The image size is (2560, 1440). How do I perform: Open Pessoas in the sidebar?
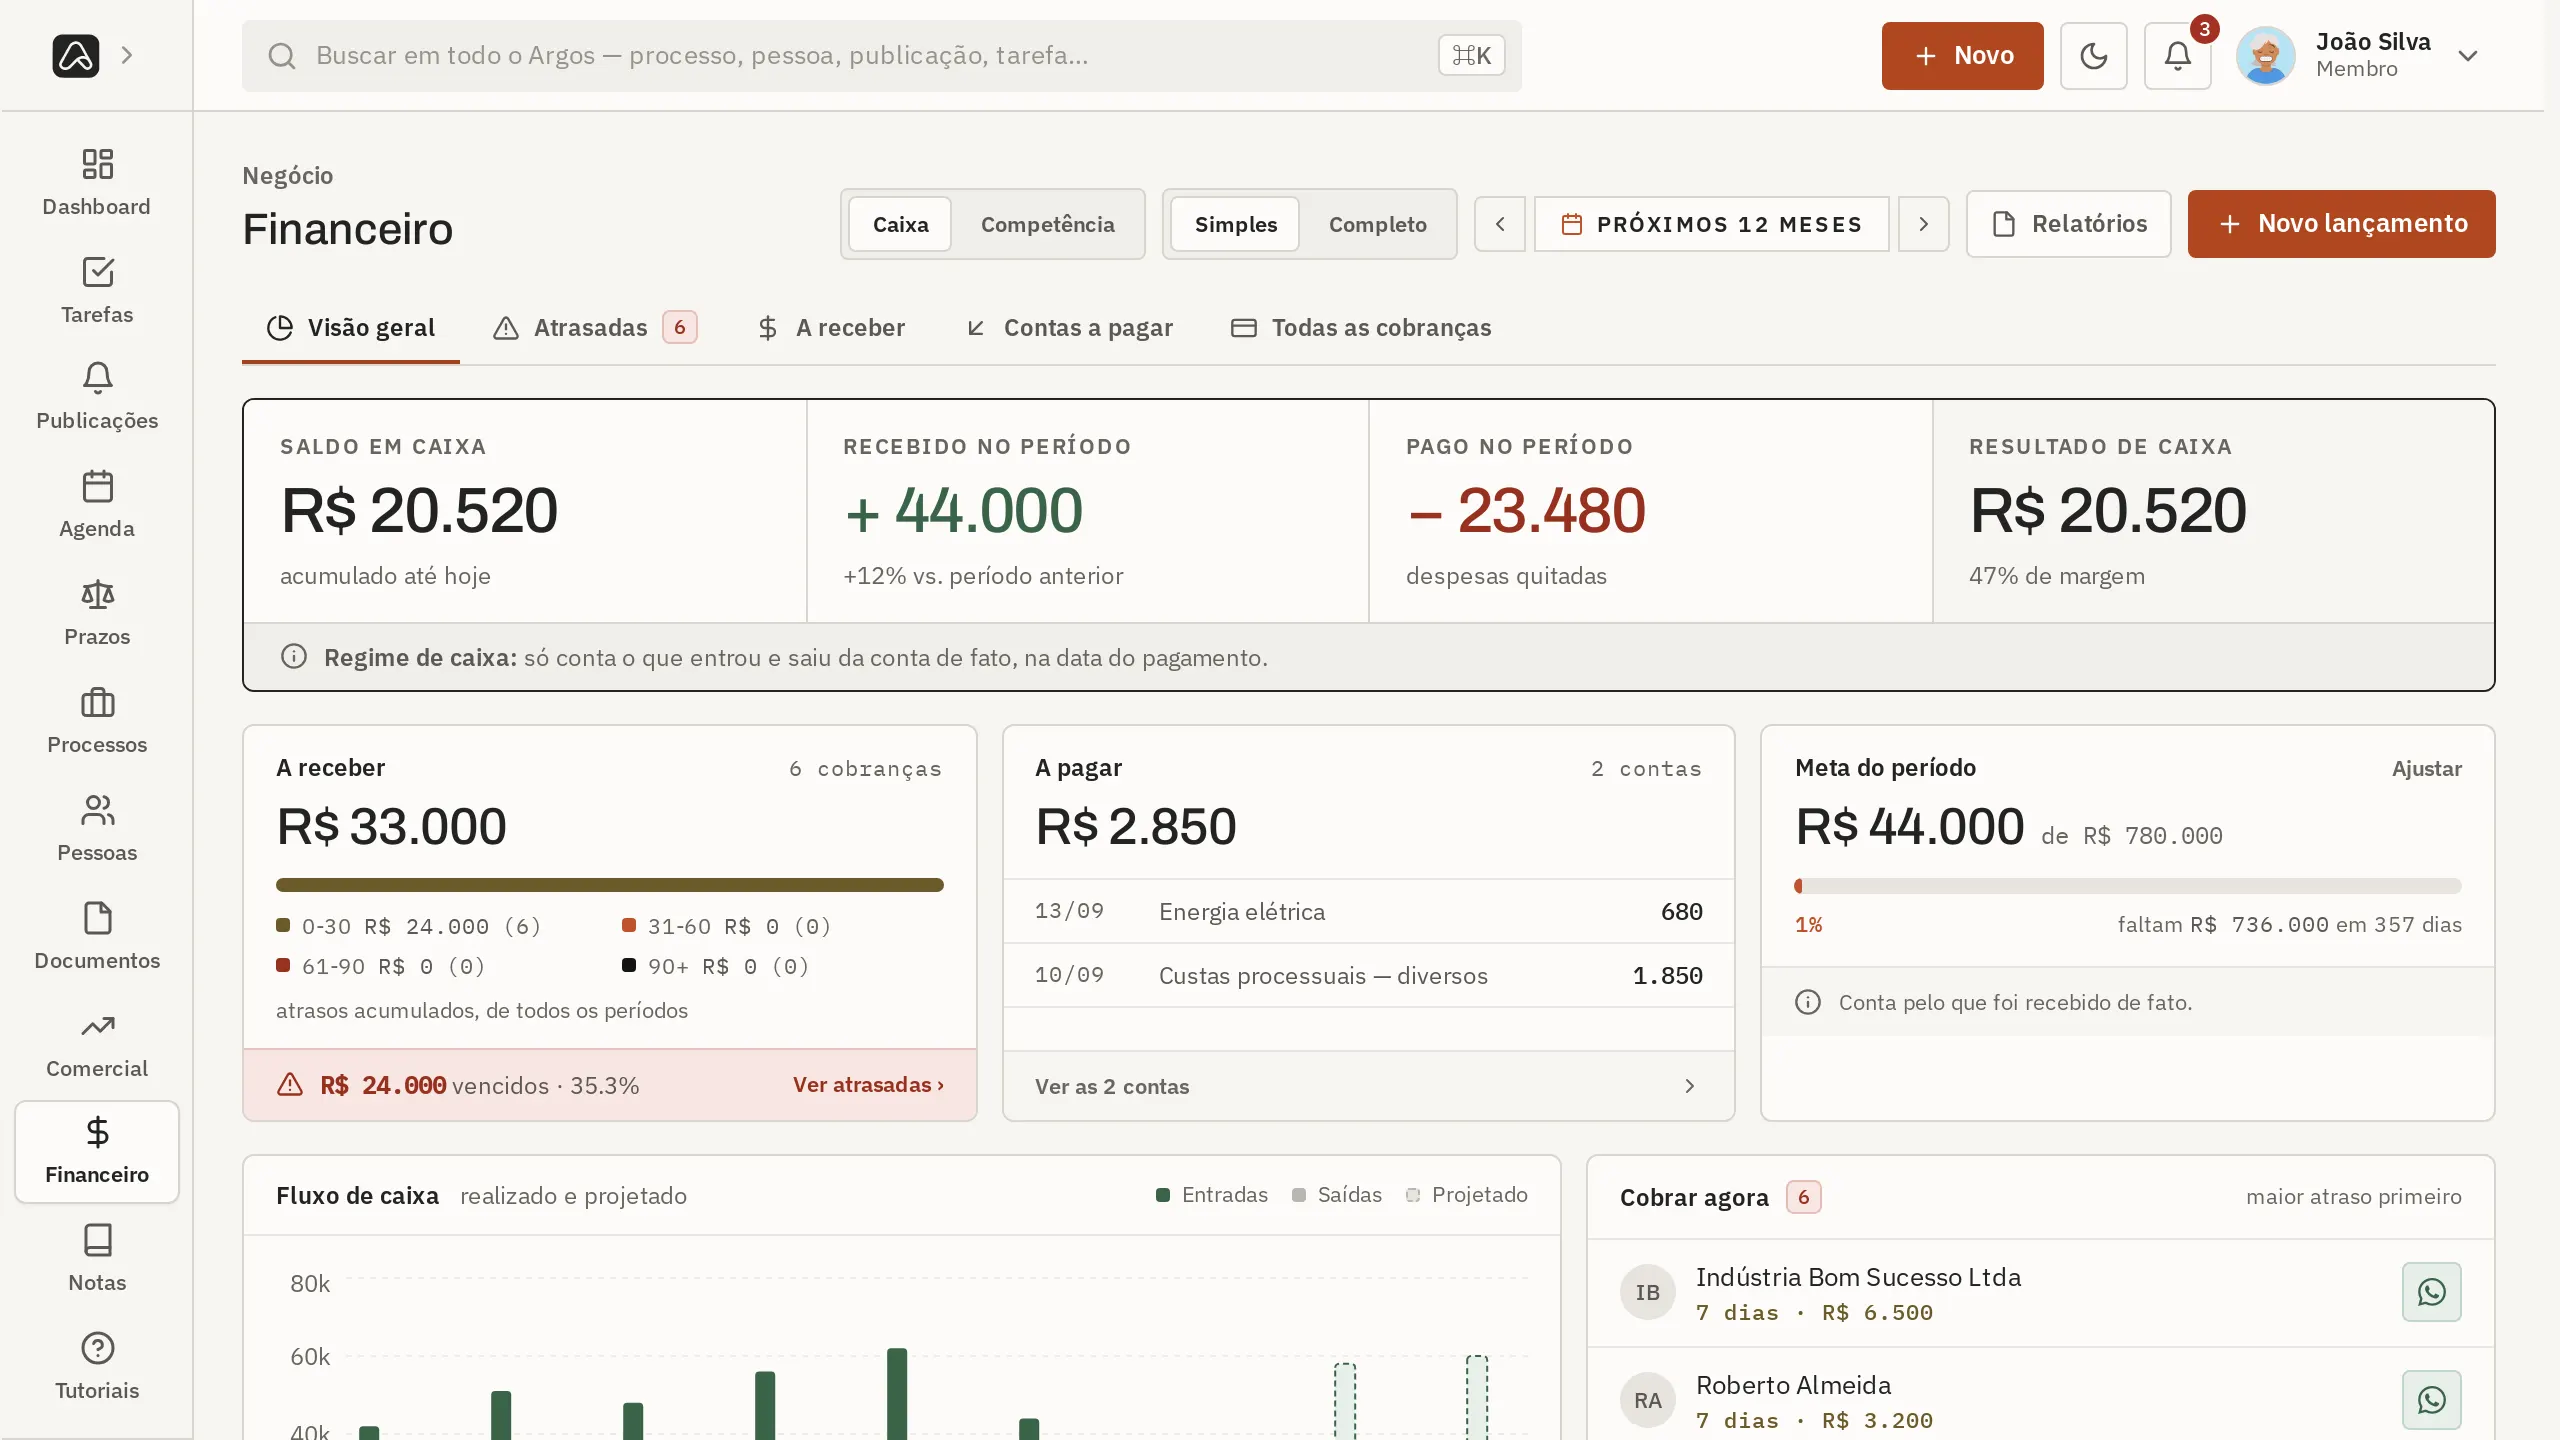(97, 829)
